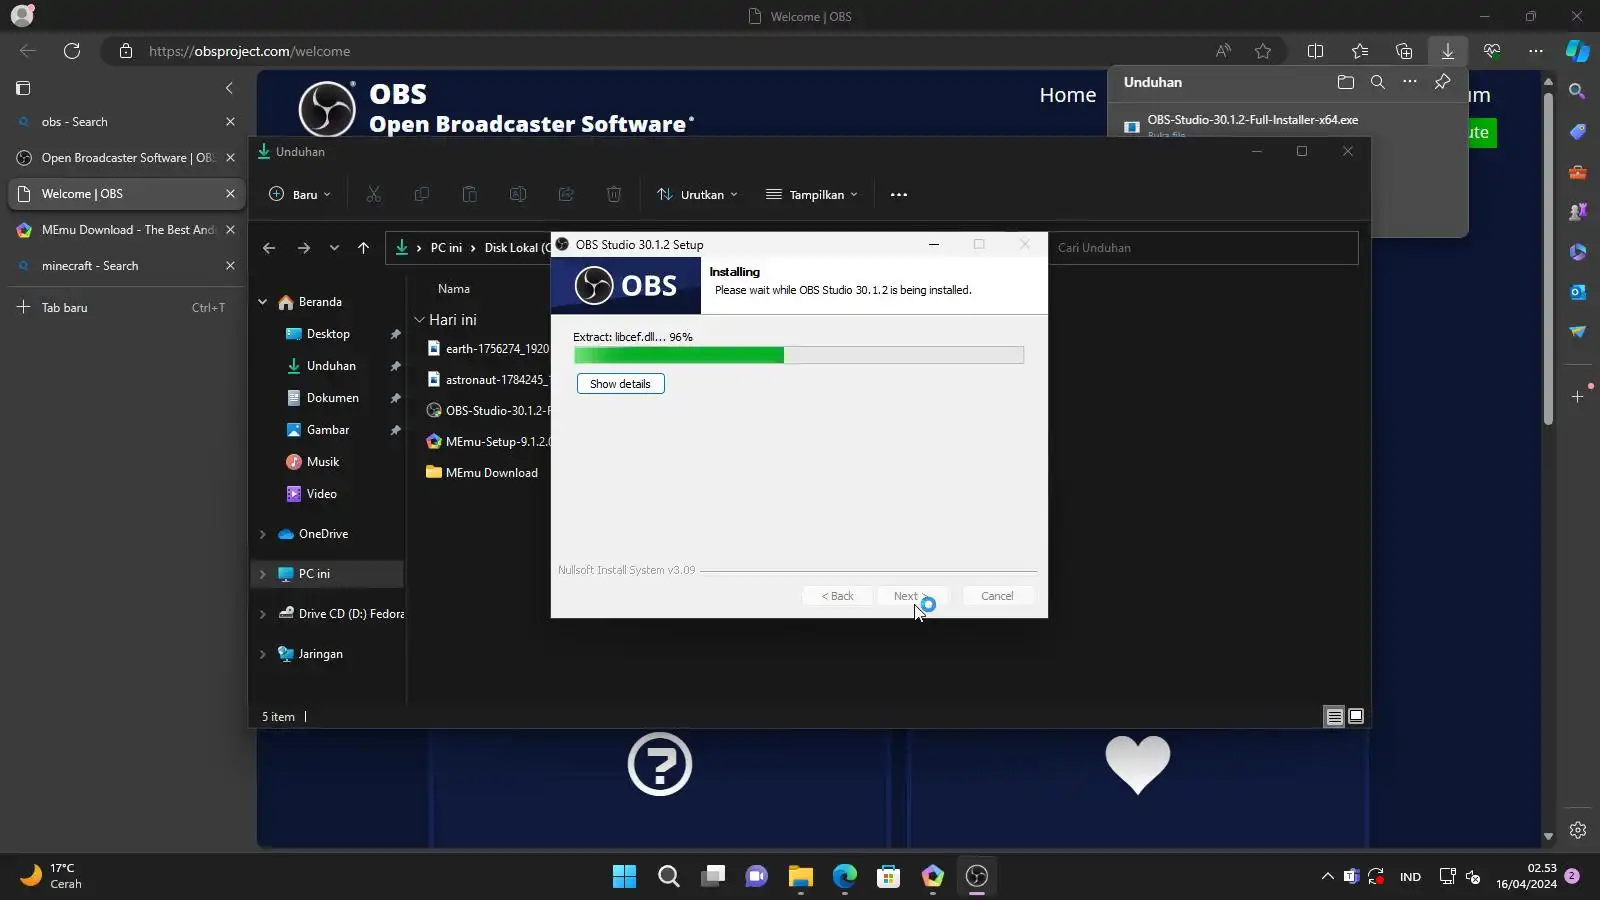Open a new tab with Tab baru
The height and width of the screenshot is (900, 1600).
coord(120,308)
